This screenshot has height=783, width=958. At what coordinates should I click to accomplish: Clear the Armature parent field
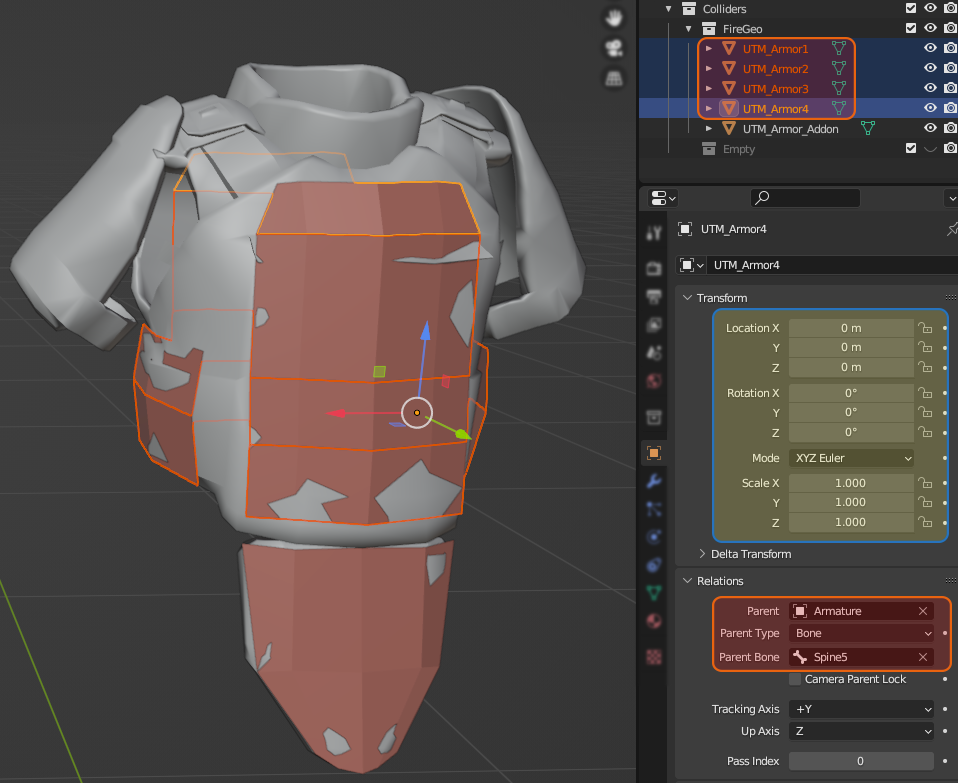922,611
